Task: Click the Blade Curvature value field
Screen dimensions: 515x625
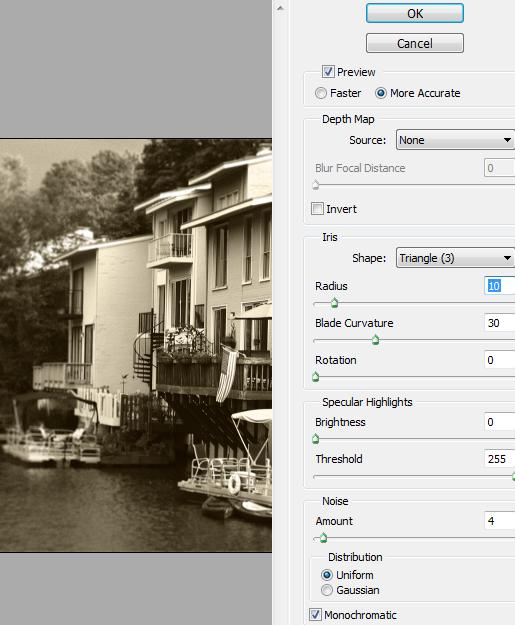Action: click(x=499, y=323)
